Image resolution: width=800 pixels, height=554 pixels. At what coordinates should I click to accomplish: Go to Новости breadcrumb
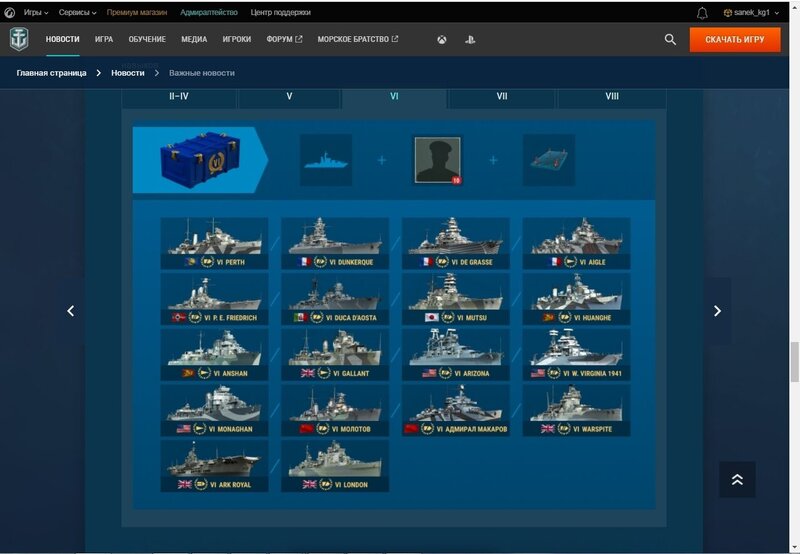click(128, 73)
